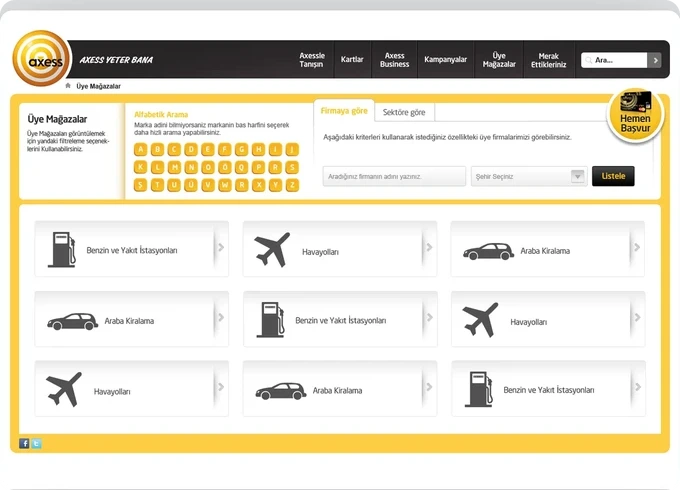This screenshot has height=490, width=680.
Task: Click the Üye Mağazalar breadcrumb link
Action: [x=98, y=86]
